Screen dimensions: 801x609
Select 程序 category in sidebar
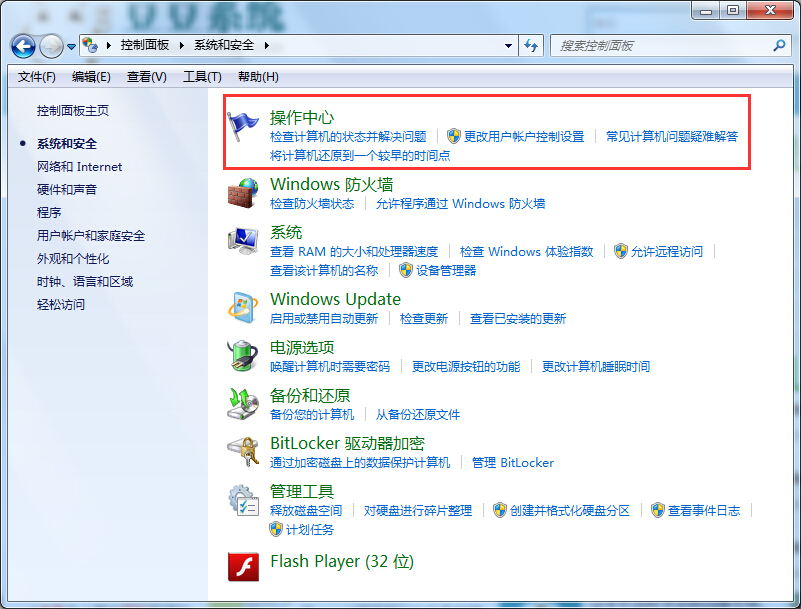[x=49, y=213]
